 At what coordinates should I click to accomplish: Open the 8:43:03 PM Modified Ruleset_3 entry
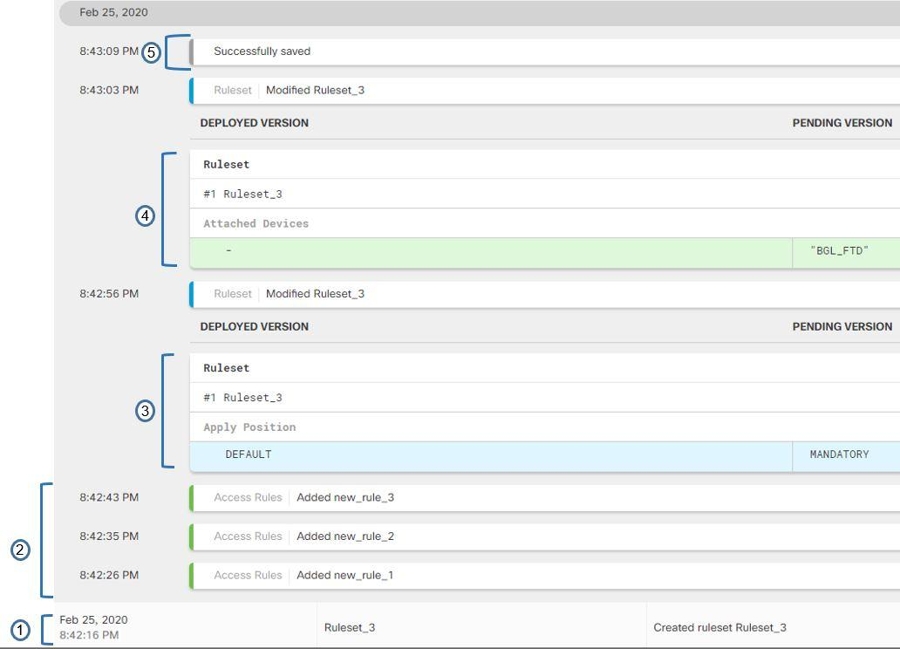pos(314,90)
